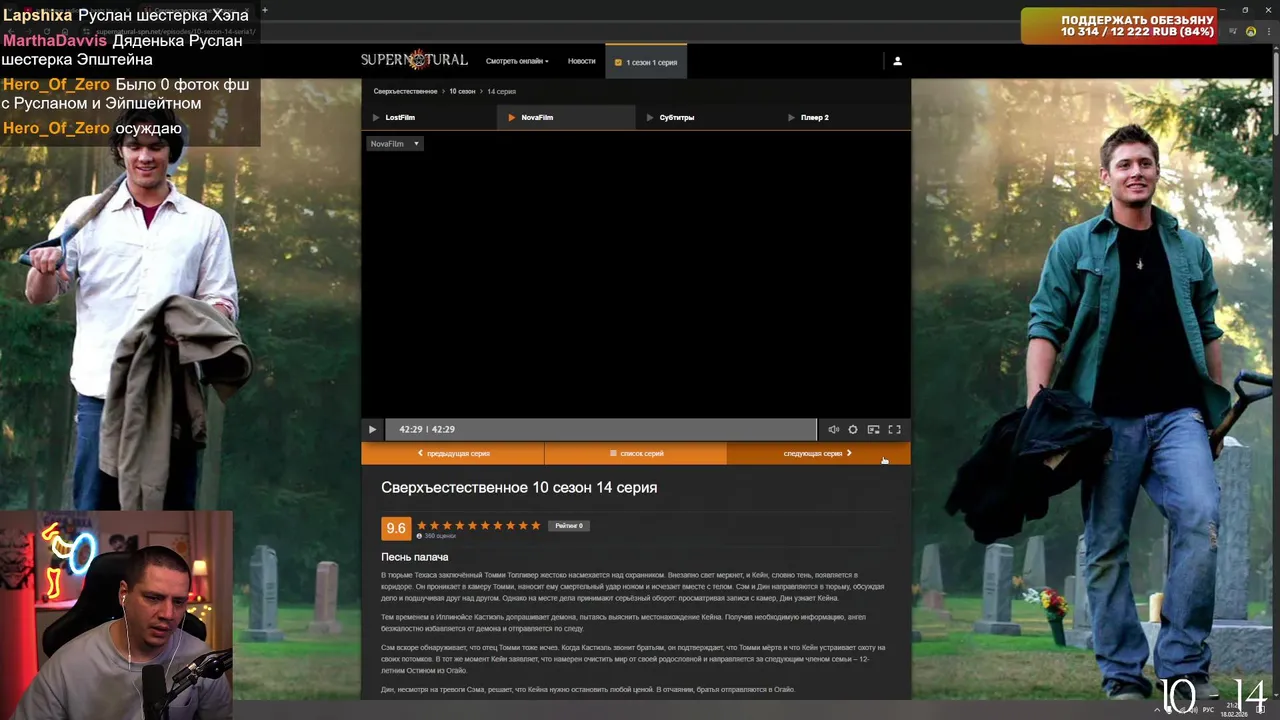Open список серий
Image resolution: width=1280 pixels, height=720 pixels.
tap(636, 454)
